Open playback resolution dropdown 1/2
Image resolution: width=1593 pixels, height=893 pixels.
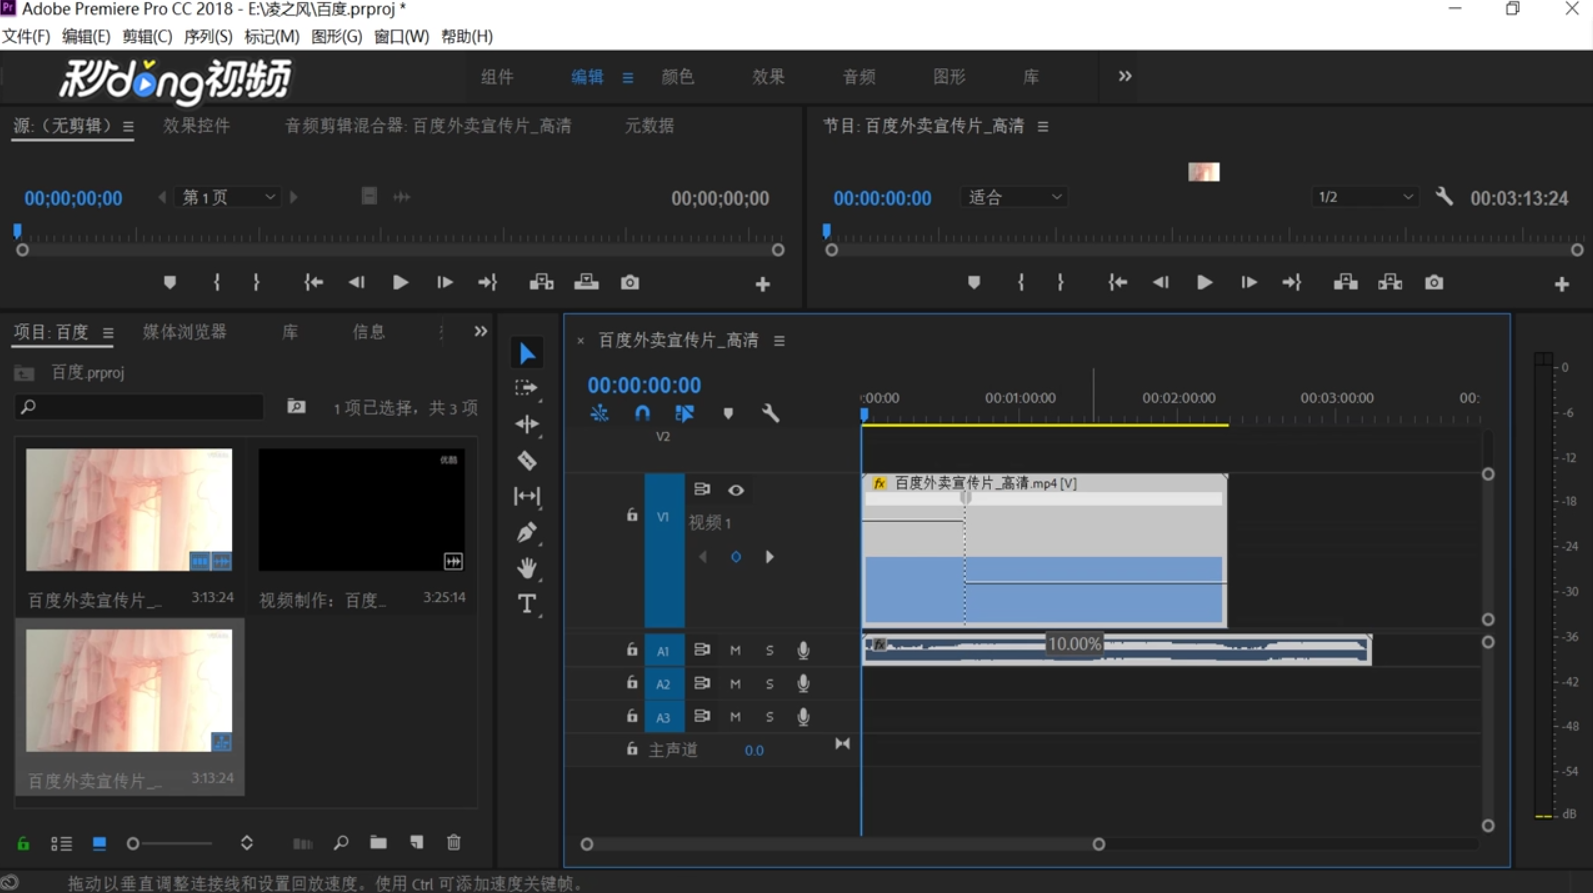click(1364, 197)
